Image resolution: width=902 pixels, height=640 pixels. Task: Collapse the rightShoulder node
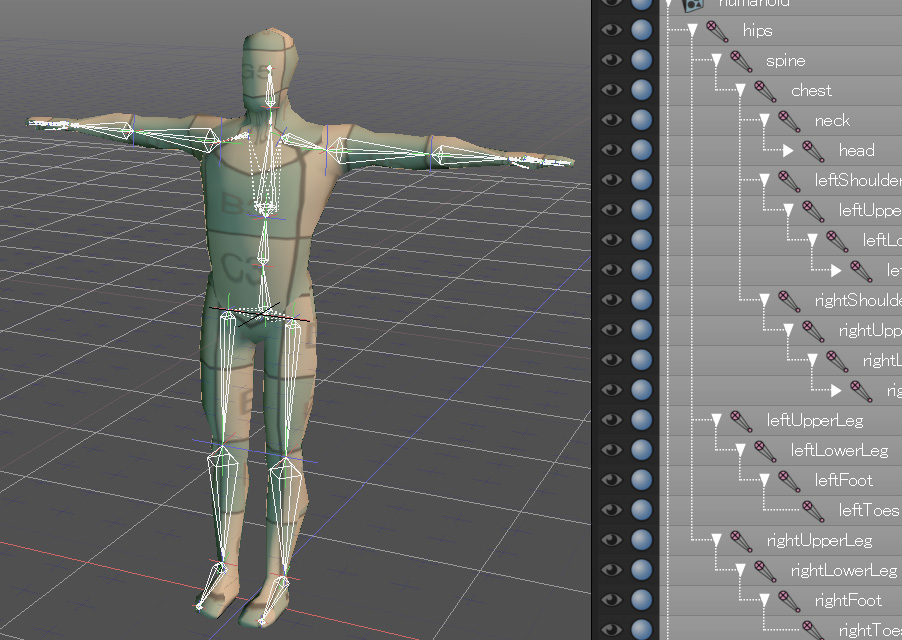[x=765, y=300]
